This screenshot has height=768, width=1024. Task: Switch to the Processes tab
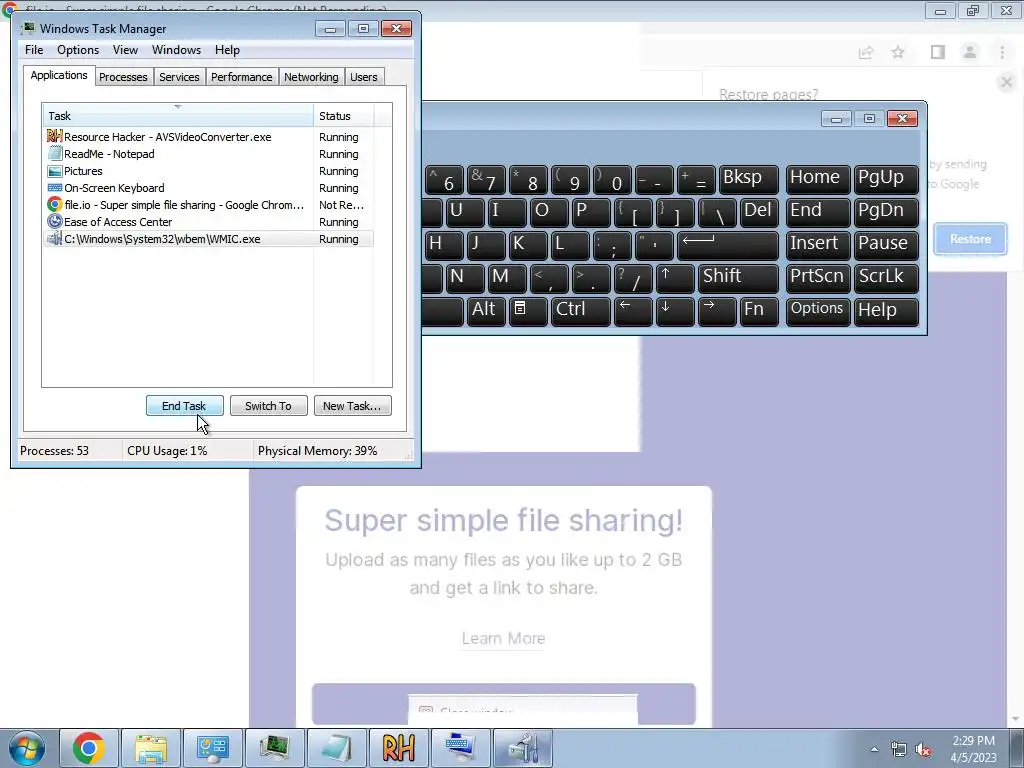[123, 77]
